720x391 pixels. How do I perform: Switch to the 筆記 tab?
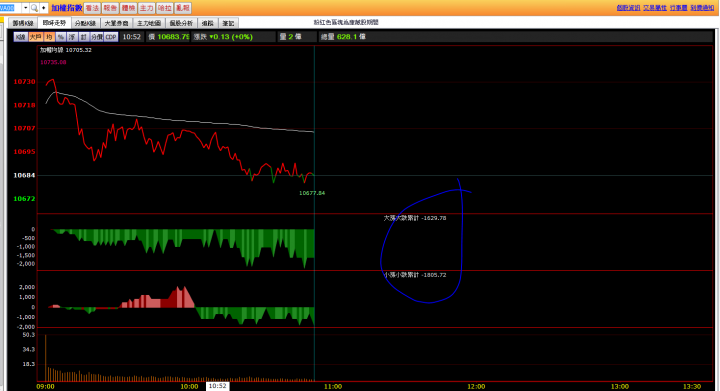[228, 23]
